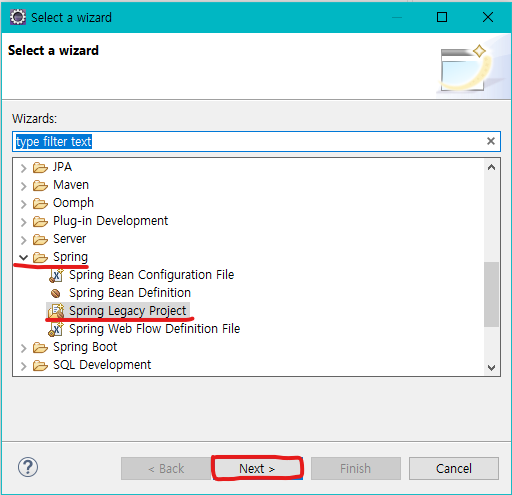Select the Spring Boot label
This screenshot has height=495, width=512.
85,347
